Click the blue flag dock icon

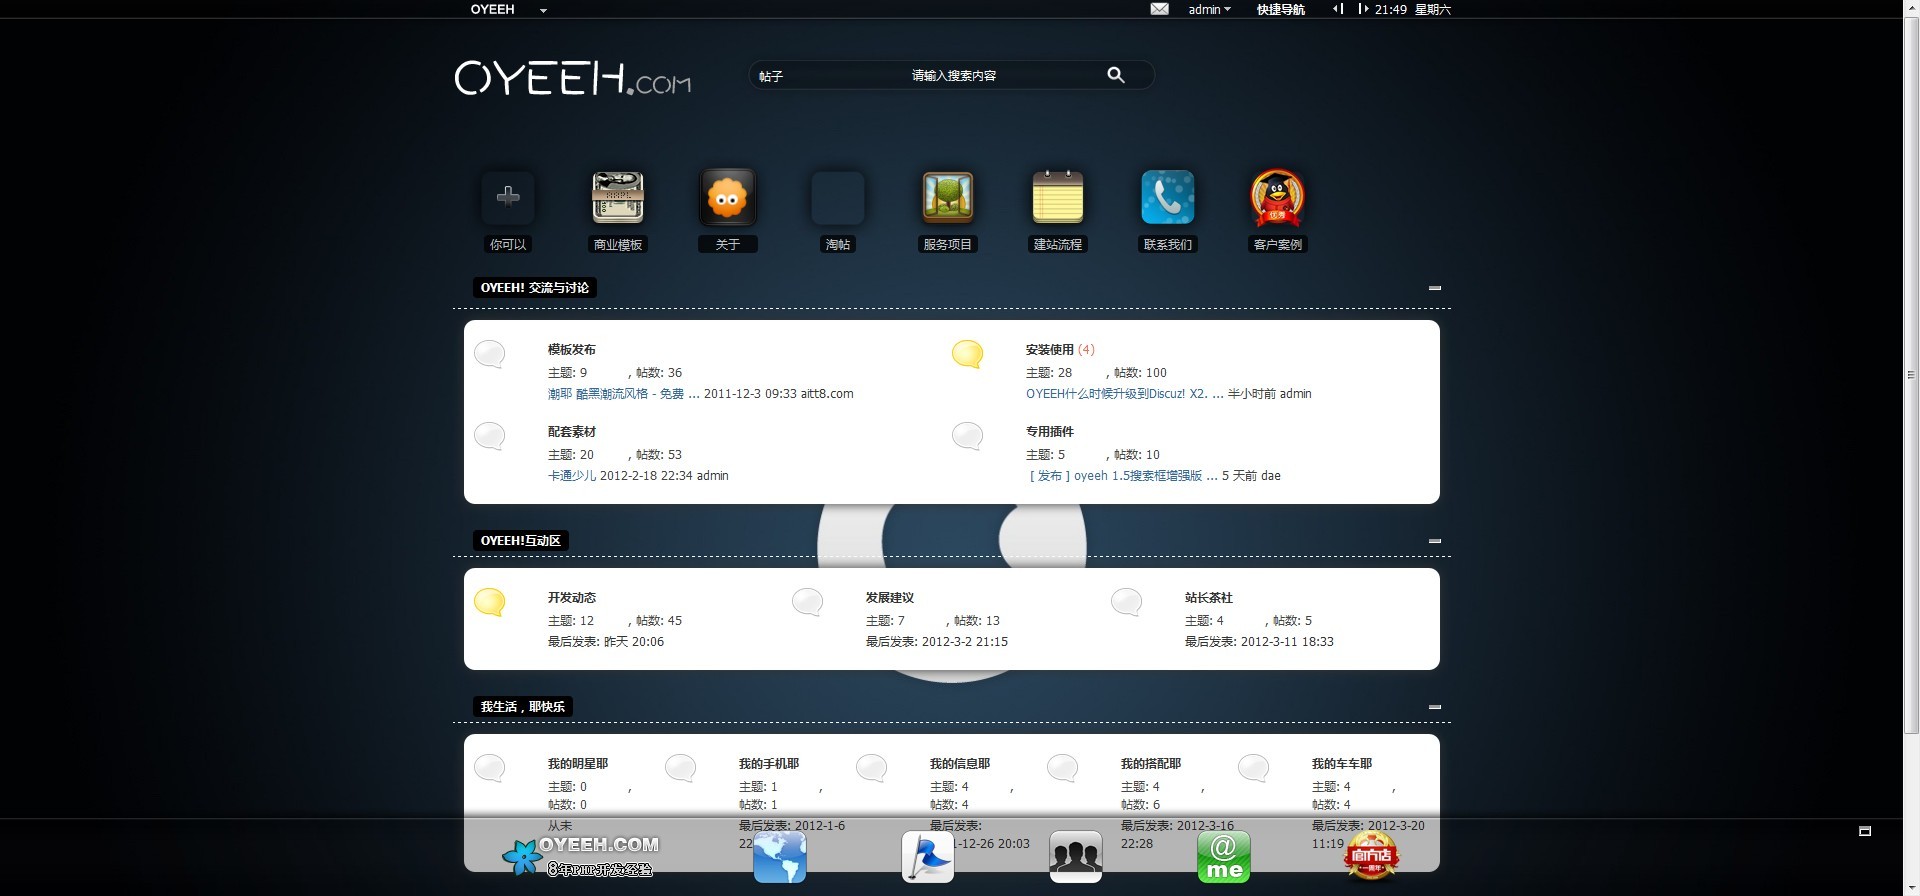click(928, 857)
